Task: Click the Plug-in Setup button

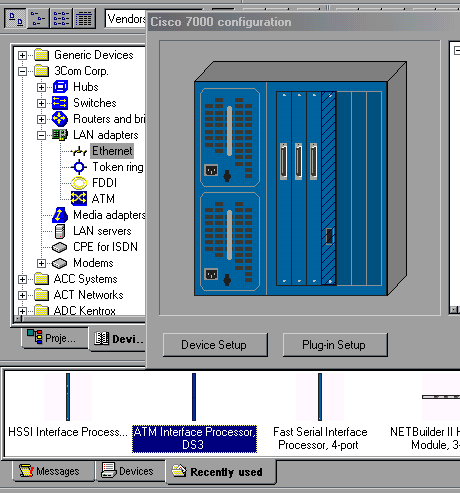Action: point(335,345)
